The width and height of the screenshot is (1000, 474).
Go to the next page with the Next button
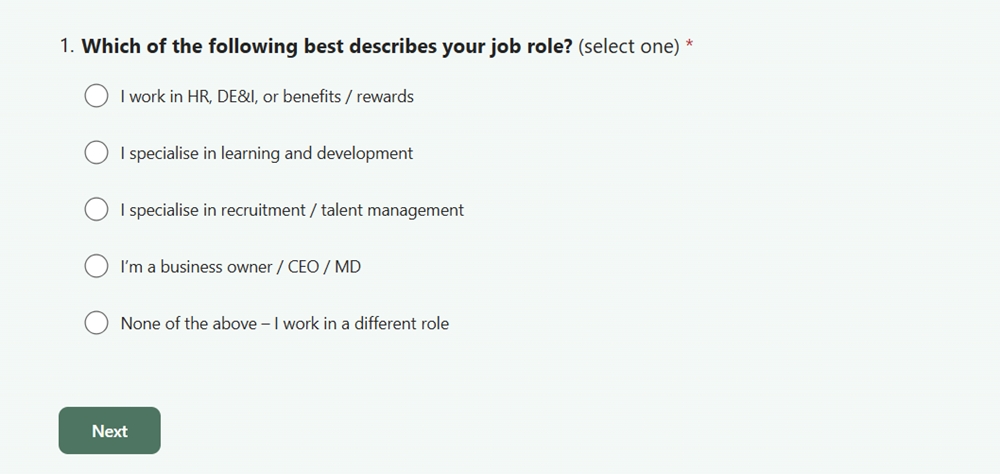tap(110, 431)
